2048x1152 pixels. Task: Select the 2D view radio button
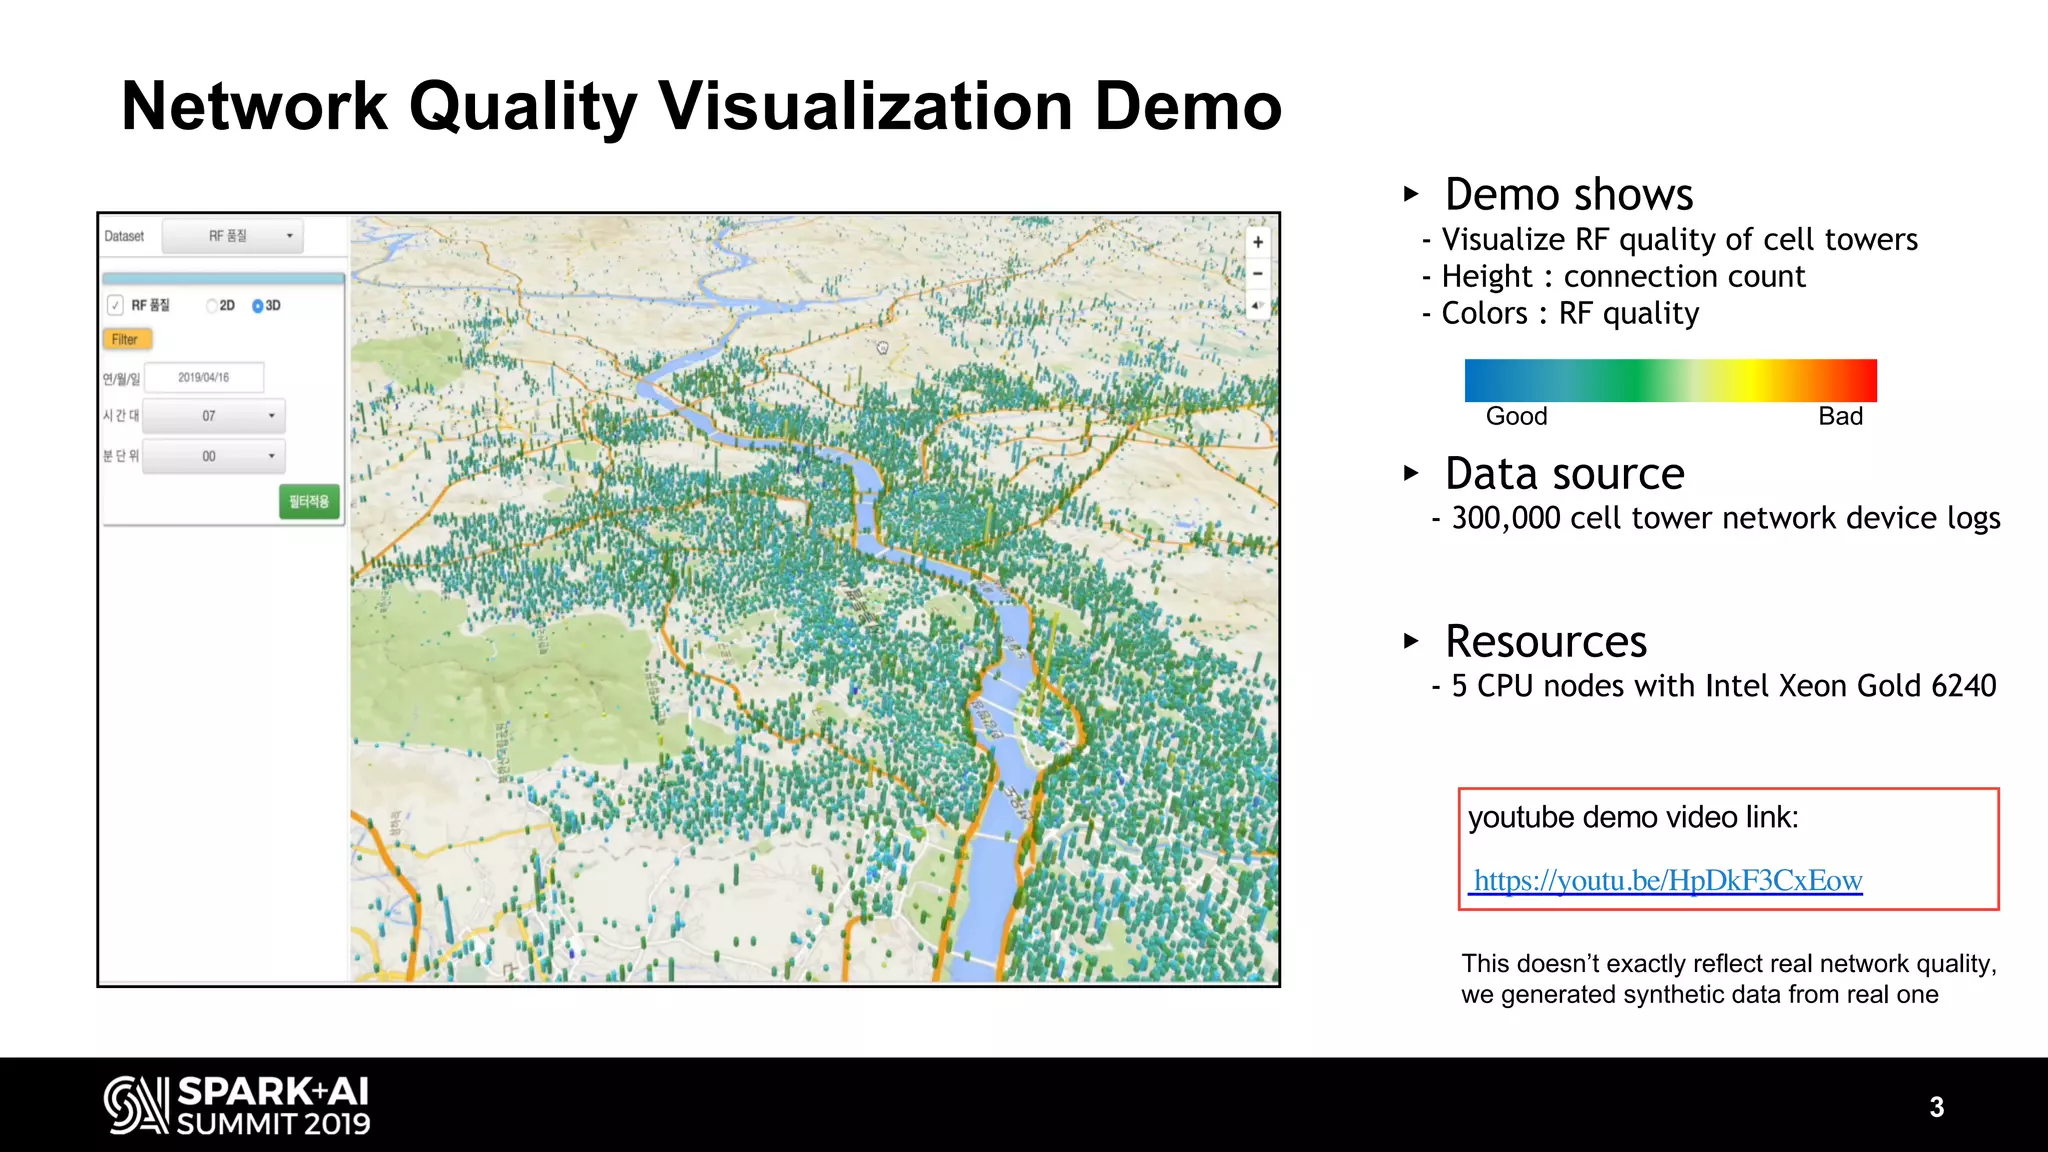click(x=212, y=306)
